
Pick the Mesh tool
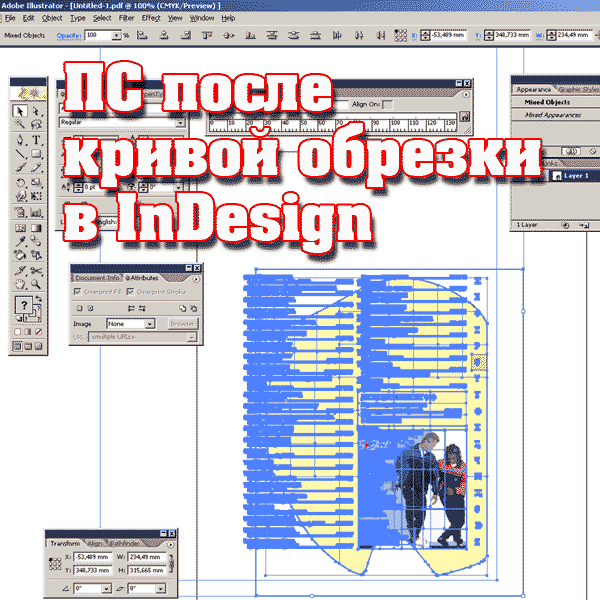[20, 228]
